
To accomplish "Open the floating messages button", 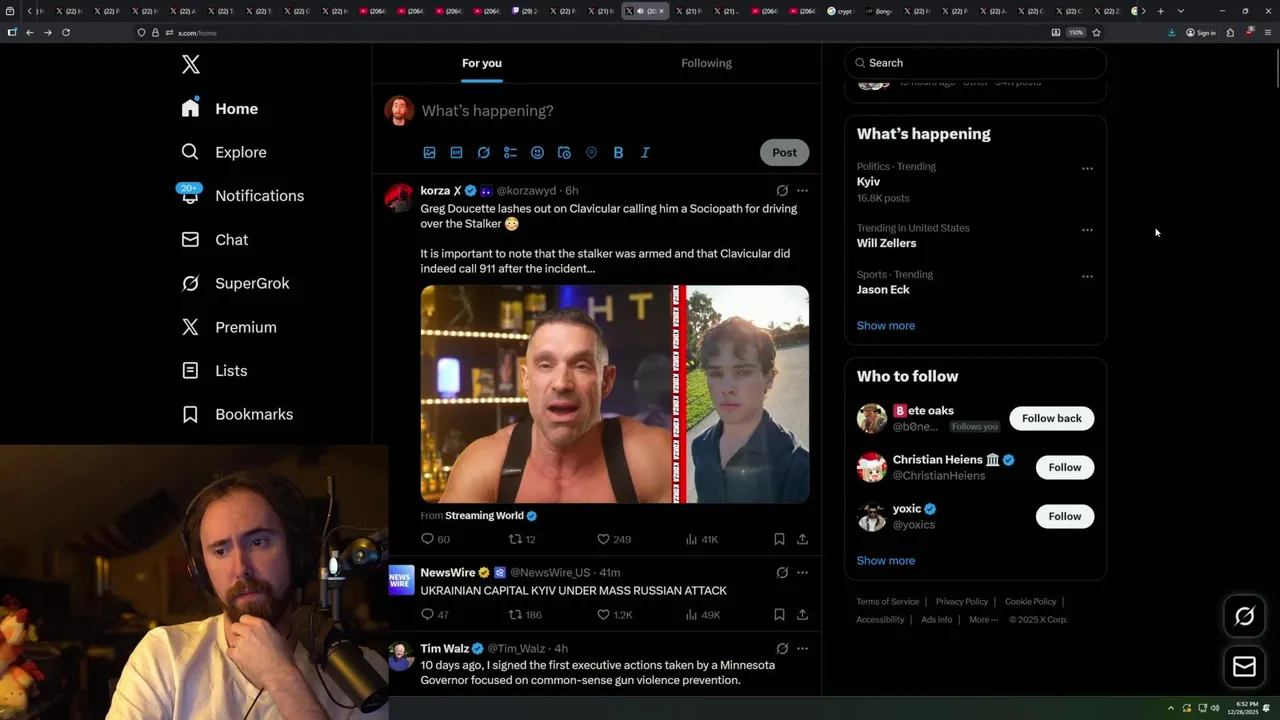I will point(1245,666).
